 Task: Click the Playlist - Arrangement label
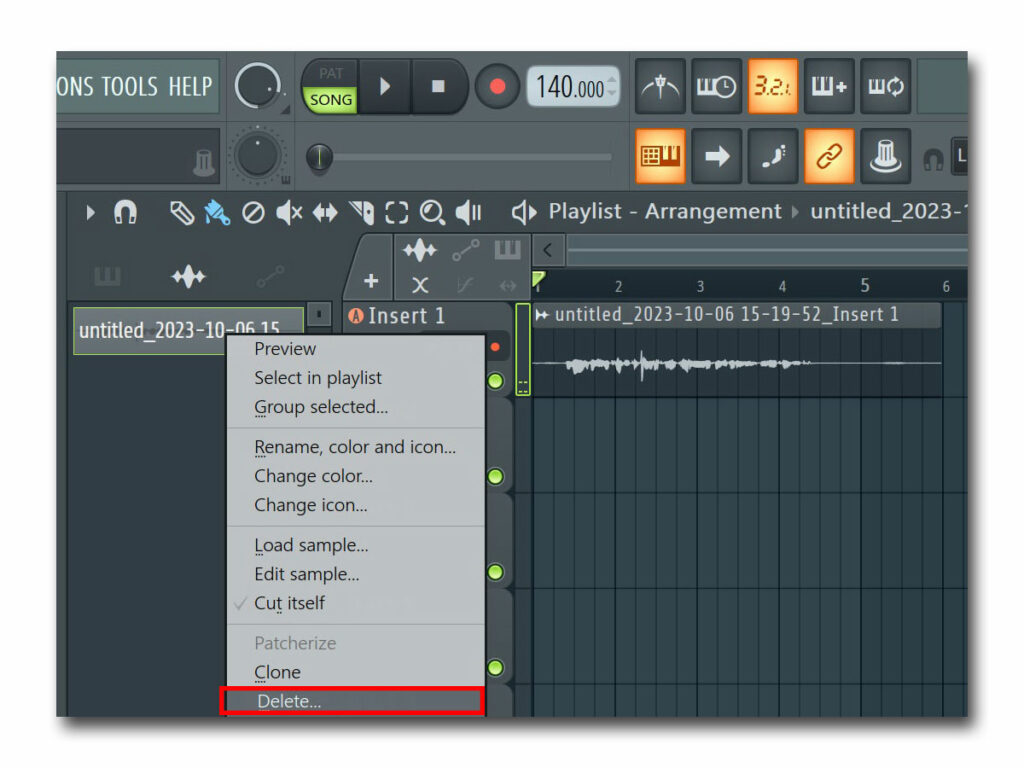(664, 211)
